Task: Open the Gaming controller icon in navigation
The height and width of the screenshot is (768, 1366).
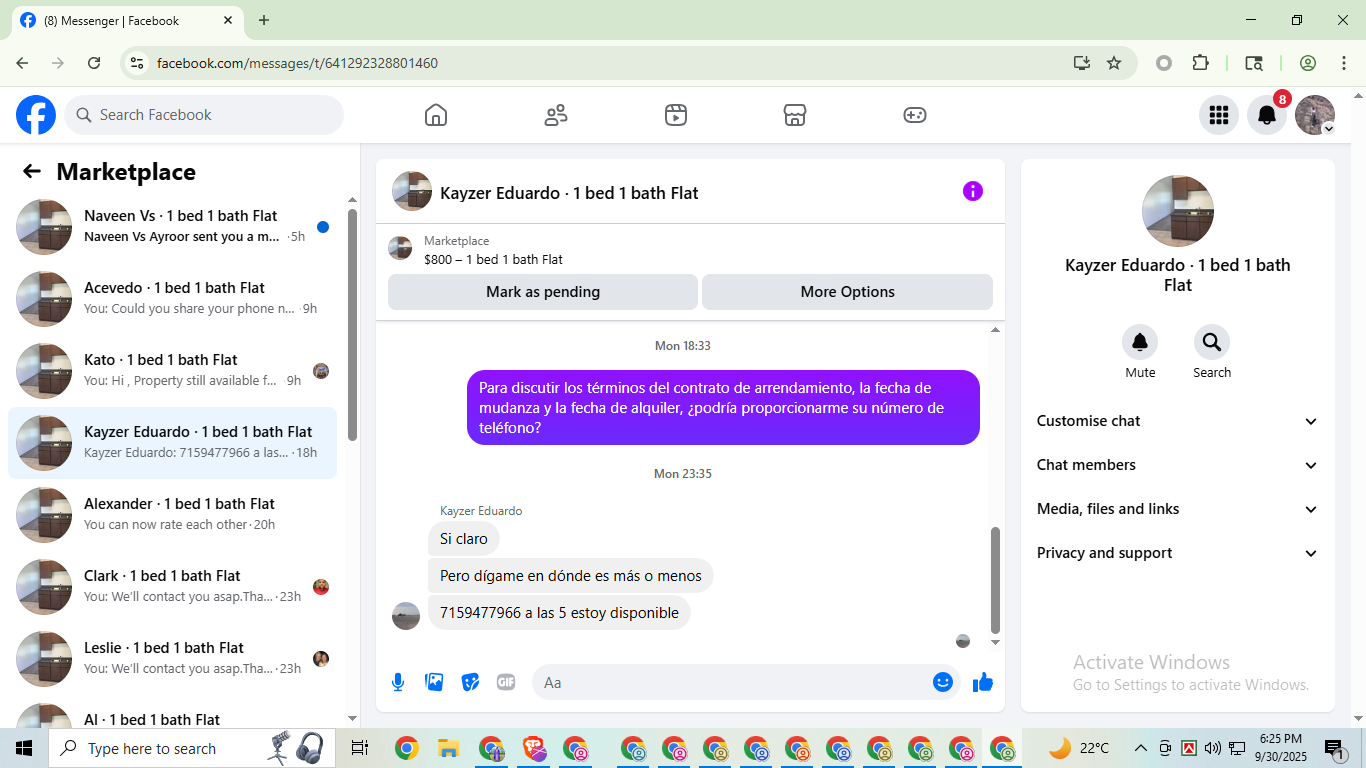Action: click(x=915, y=115)
